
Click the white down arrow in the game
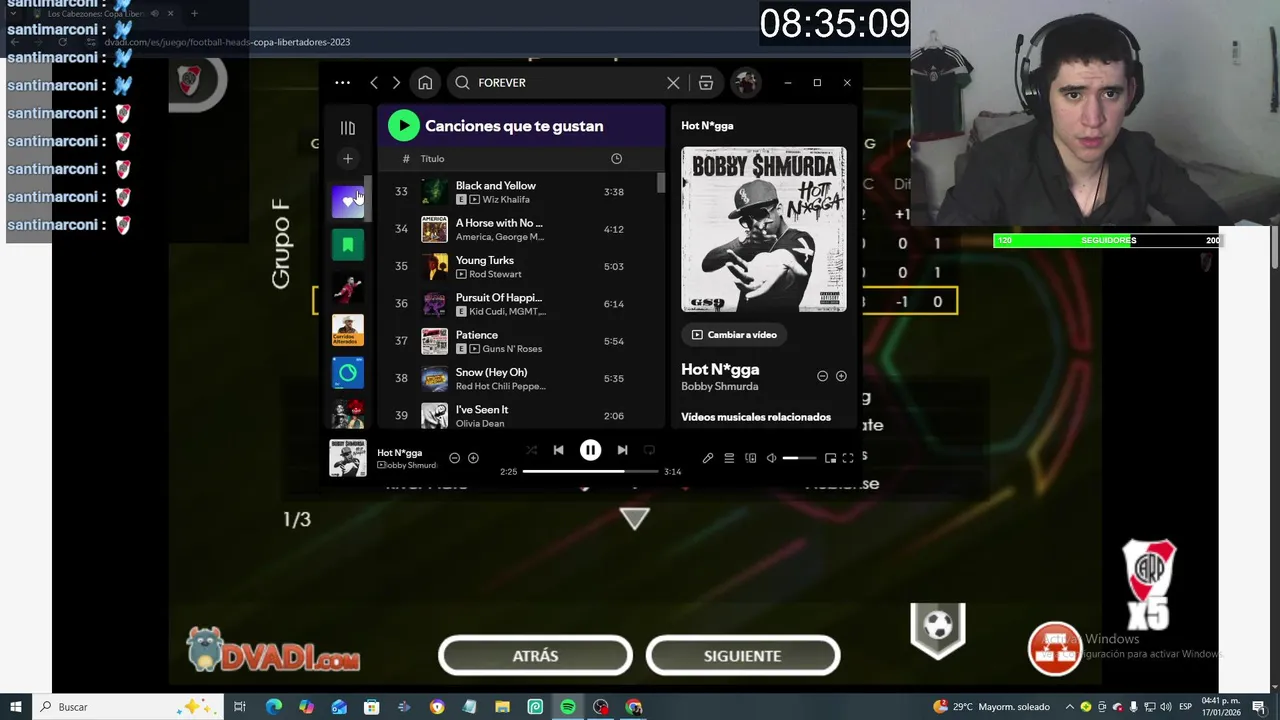pos(634,518)
